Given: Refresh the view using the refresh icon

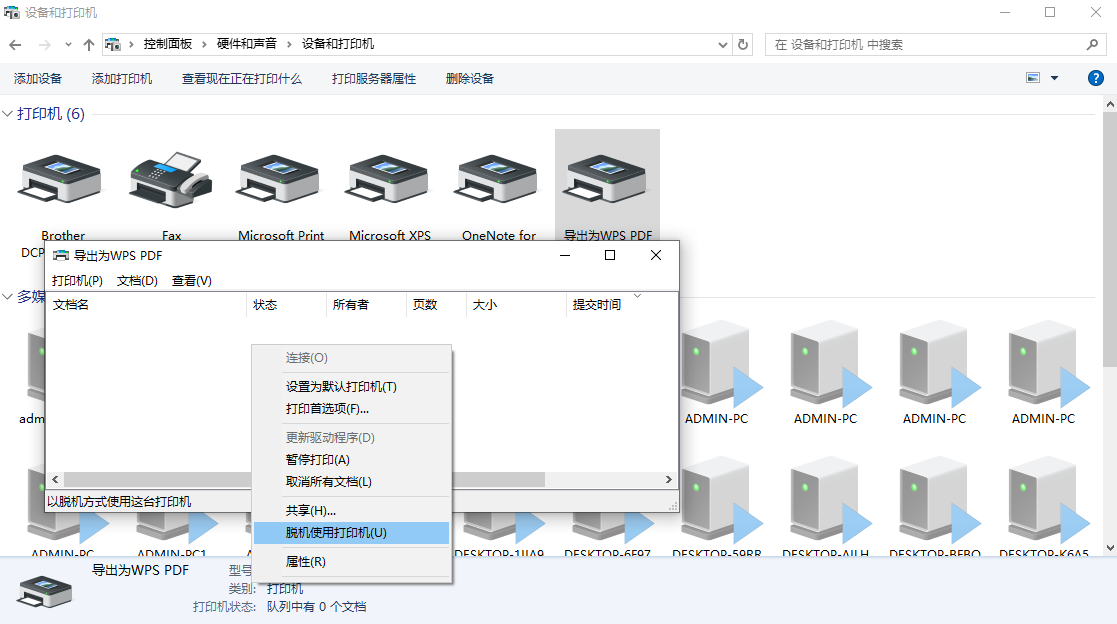Looking at the screenshot, I should 741,44.
